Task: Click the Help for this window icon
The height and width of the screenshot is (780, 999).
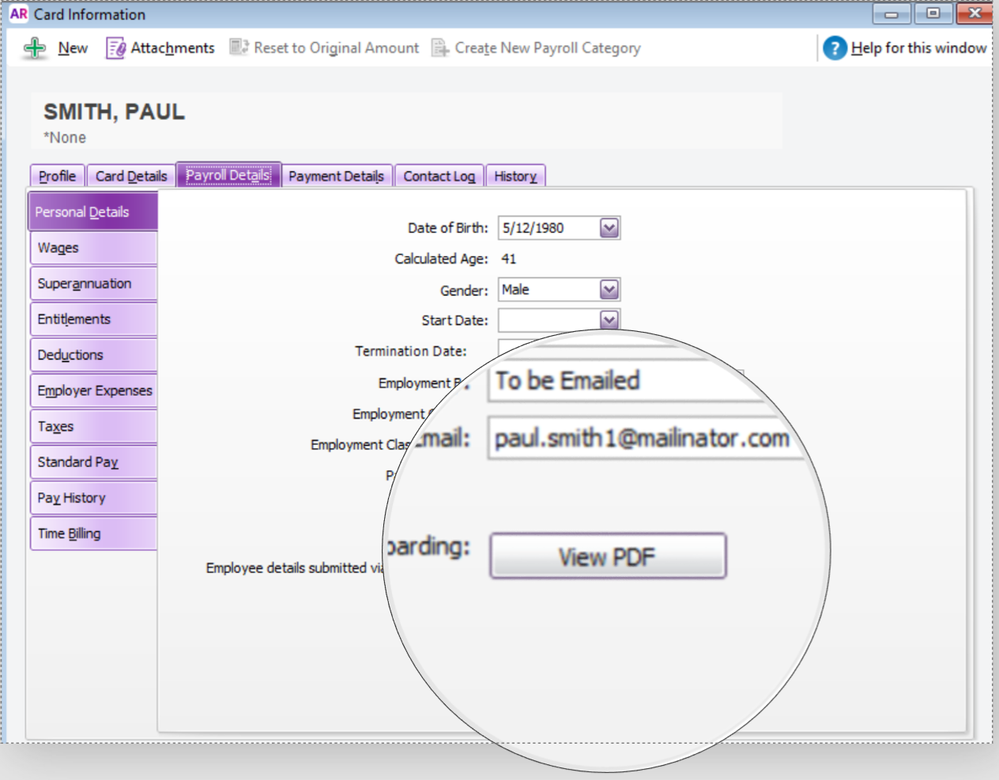Action: click(834, 48)
